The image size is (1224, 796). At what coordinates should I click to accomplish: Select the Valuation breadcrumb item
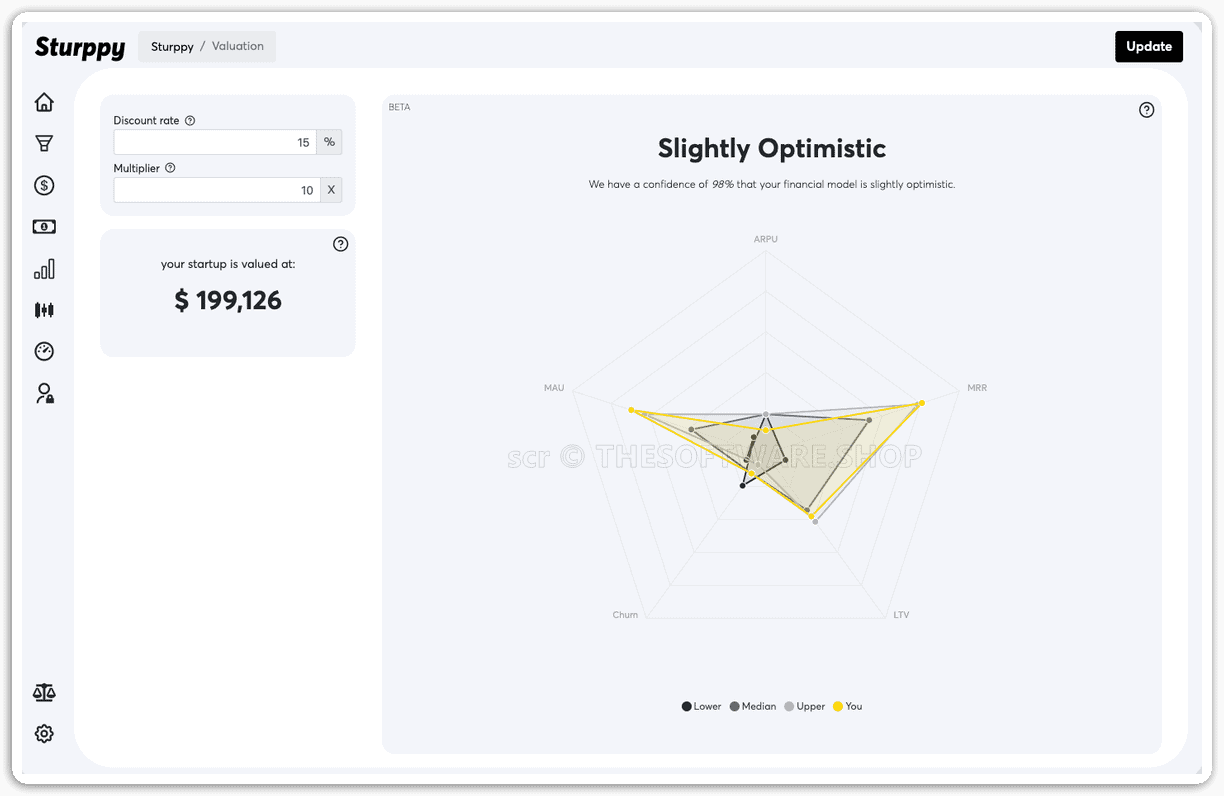point(238,46)
